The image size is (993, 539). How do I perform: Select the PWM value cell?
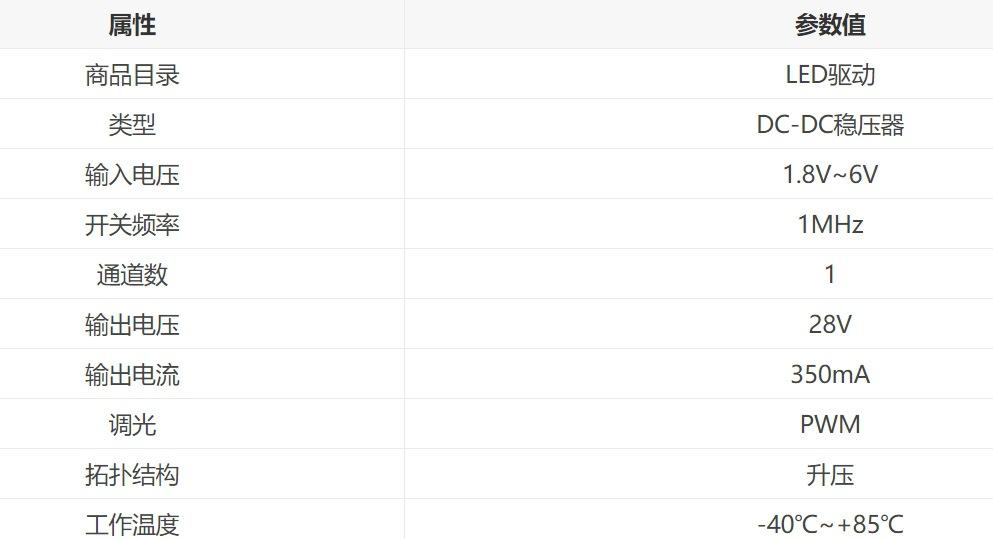click(x=829, y=425)
